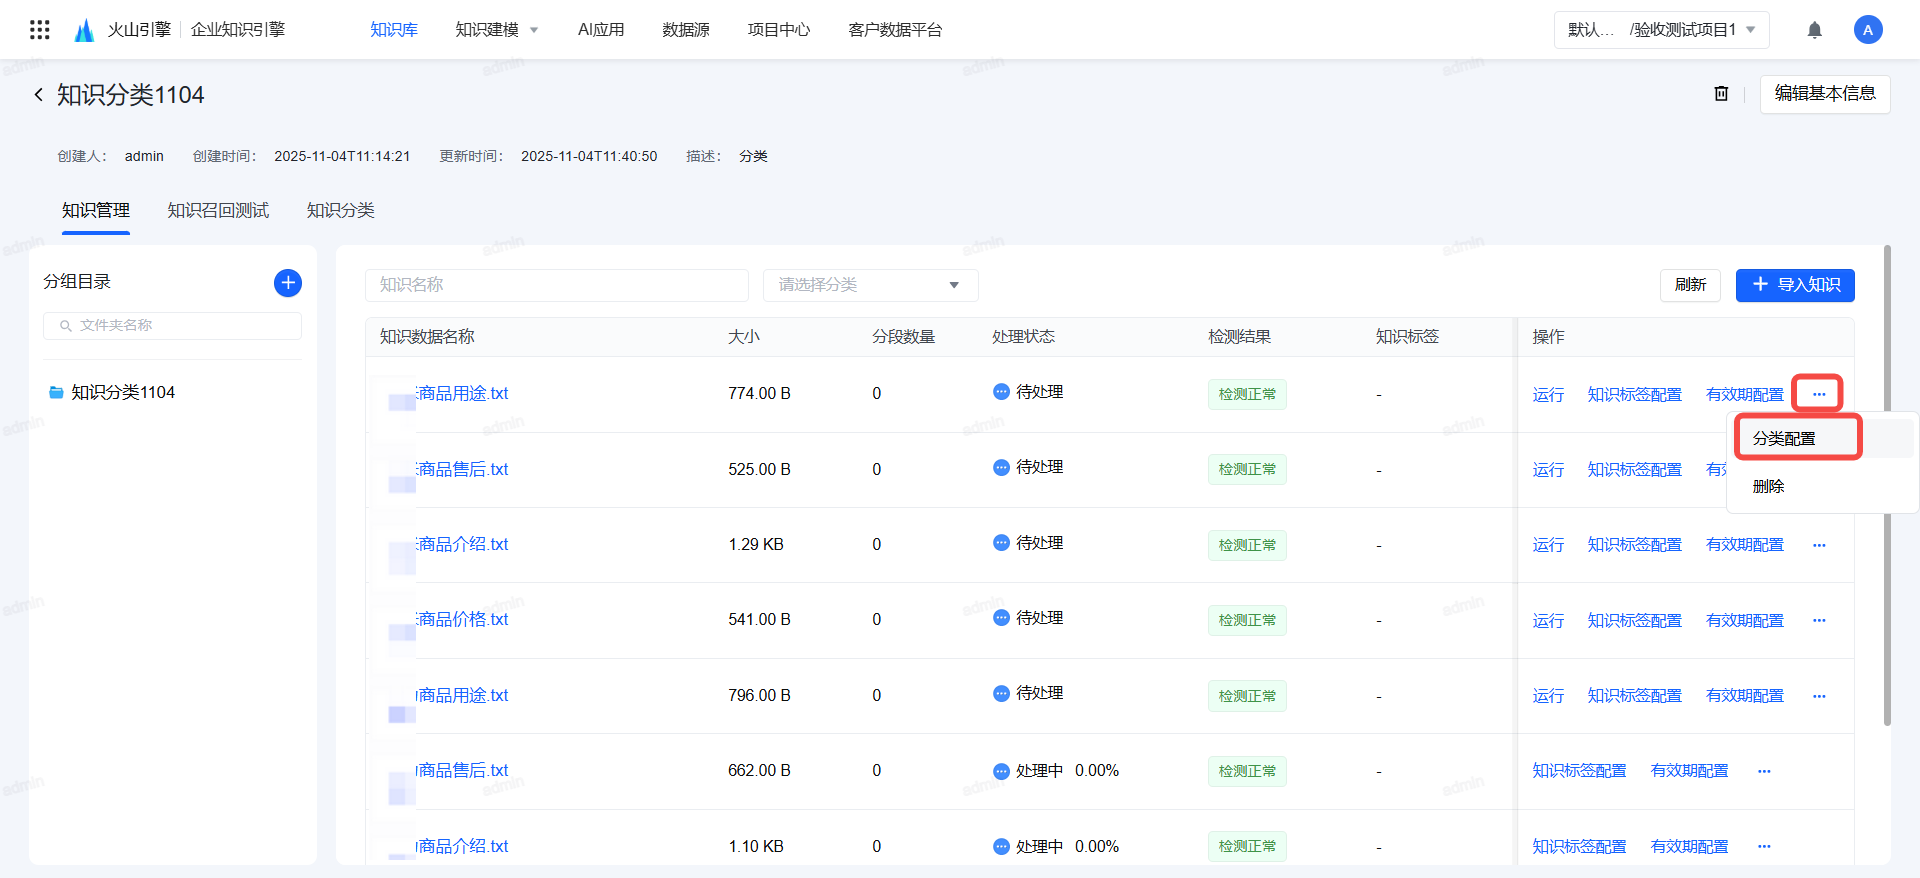Viewport: 1920px width, 878px height.
Task: Open the app launcher grid icon
Action: (40, 30)
